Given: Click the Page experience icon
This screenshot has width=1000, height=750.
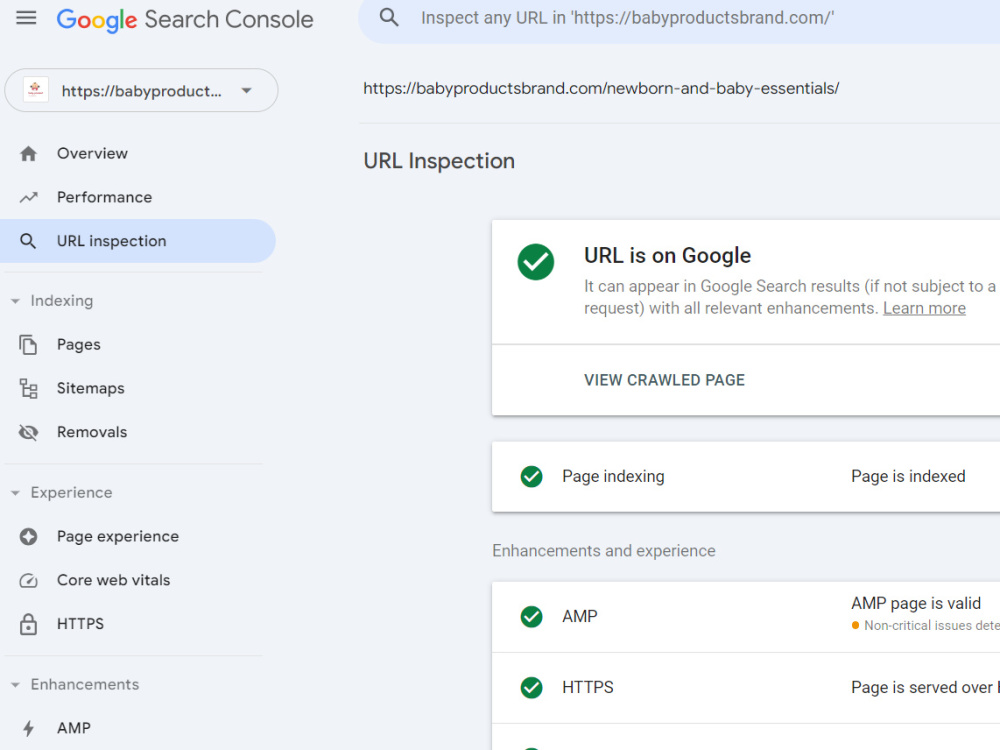Looking at the screenshot, I should click(x=28, y=536).
